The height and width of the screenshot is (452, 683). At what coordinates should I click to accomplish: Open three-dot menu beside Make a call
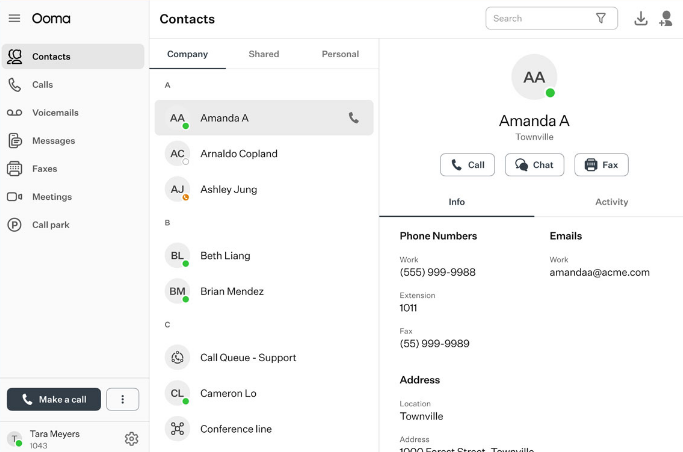pyautogui.click(x=122, y=400)
